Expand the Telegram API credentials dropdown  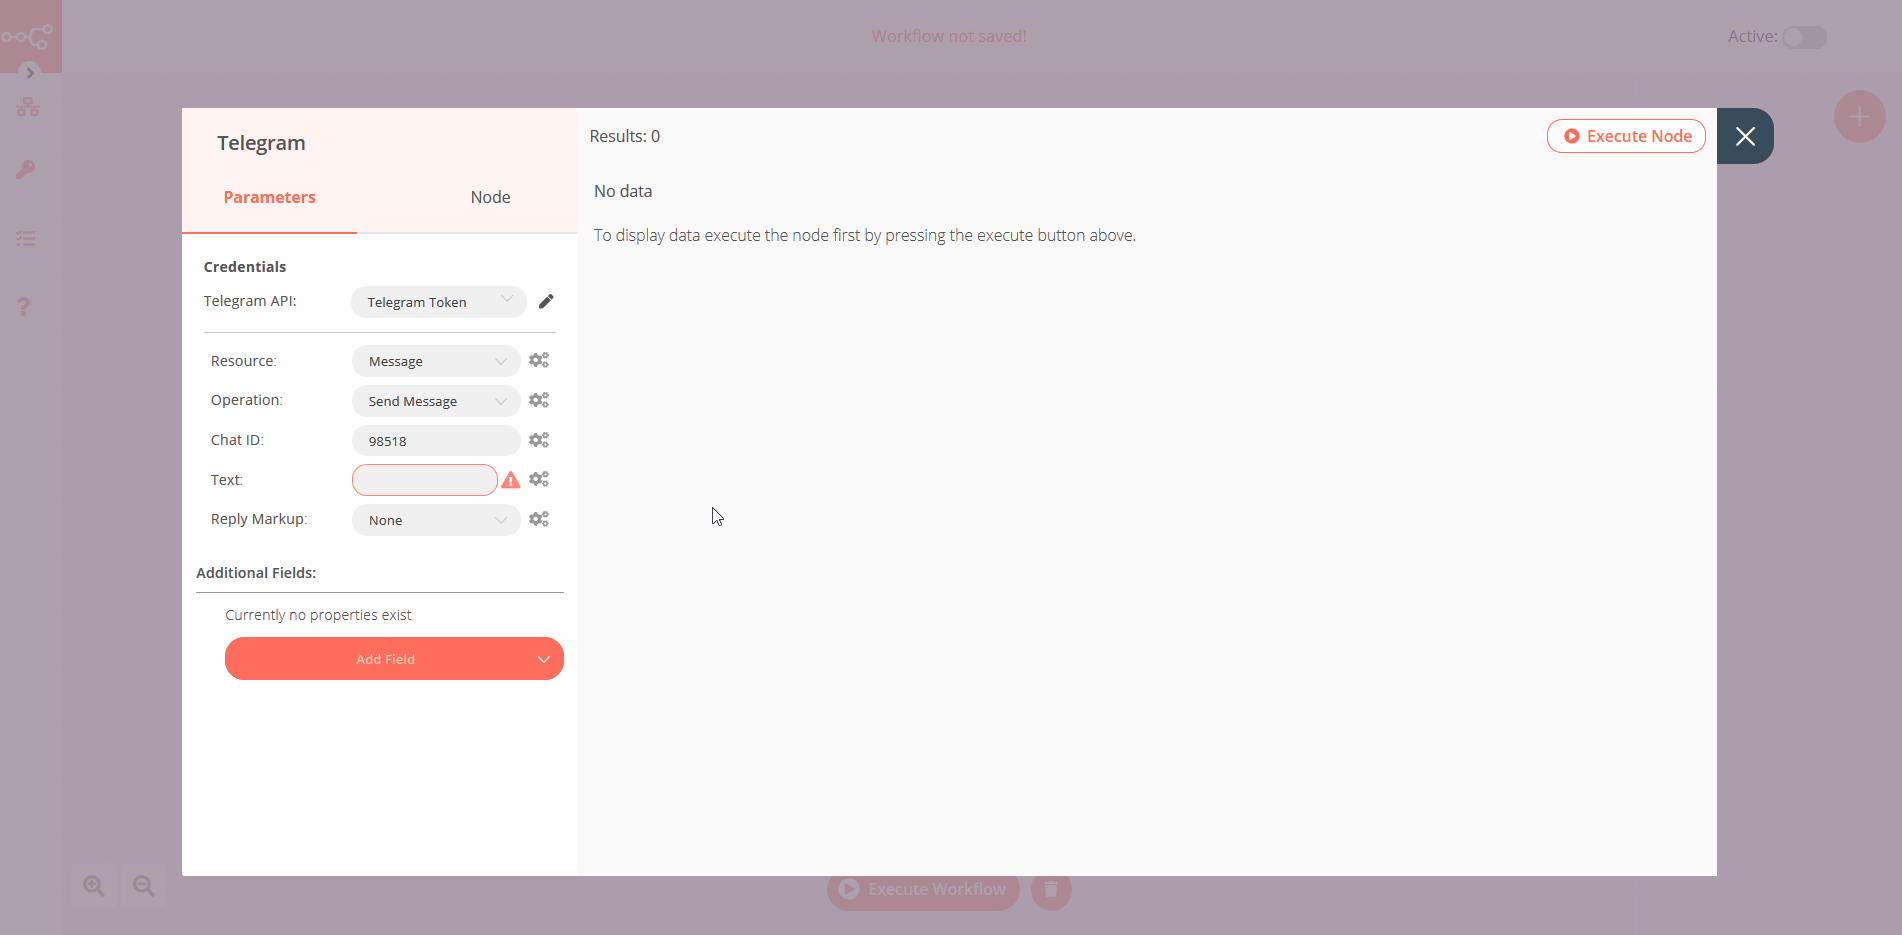point(438,302)
